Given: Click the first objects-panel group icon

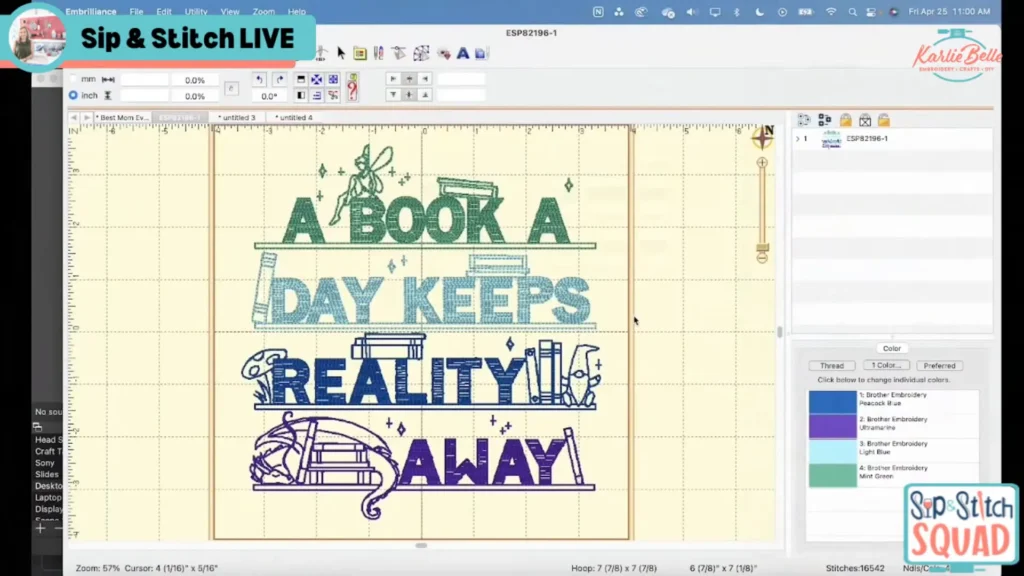Looking at the screenshot, I should 804,120.
